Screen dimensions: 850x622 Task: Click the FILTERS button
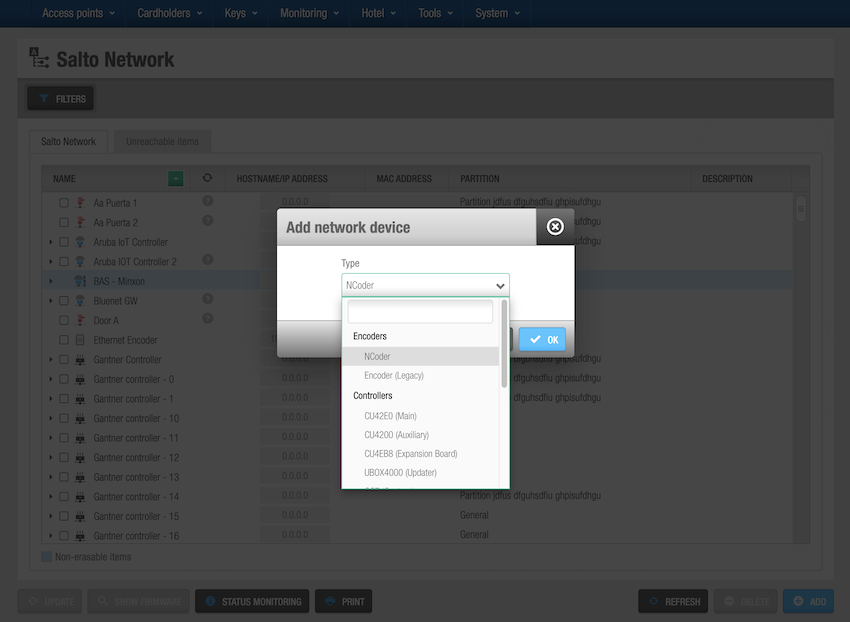pos(61,99)
